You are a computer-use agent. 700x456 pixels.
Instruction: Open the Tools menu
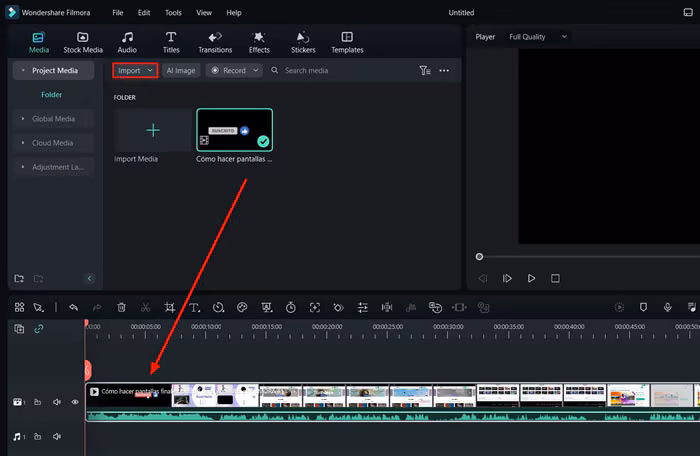pos(173,13)
